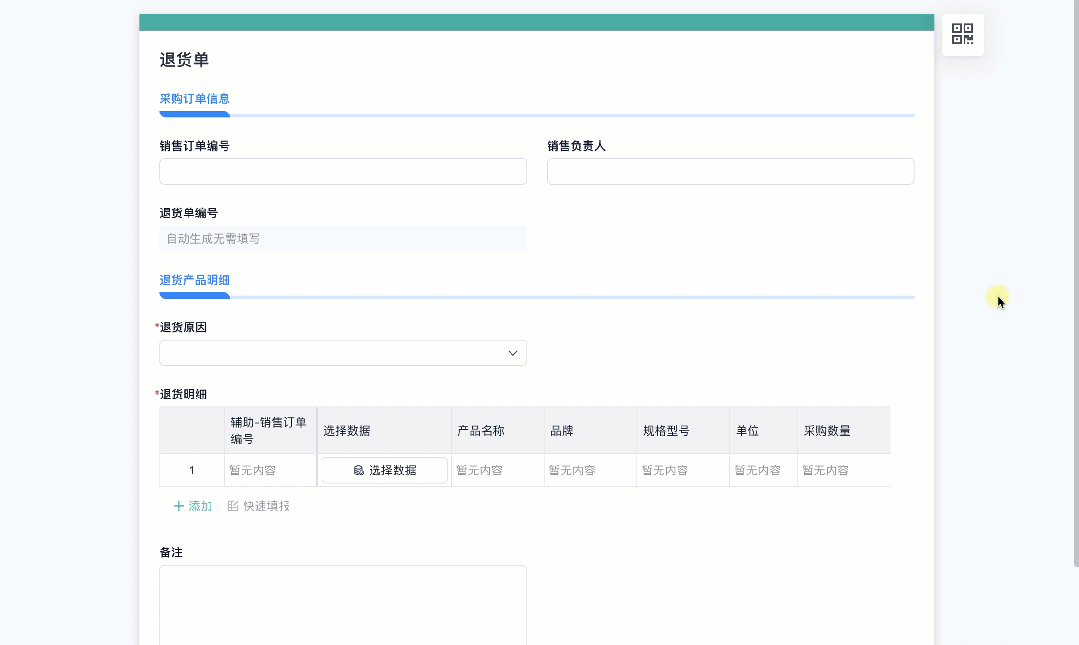Click the 辅助-销售订单编号 column header
1079x645 pixels.
pyautogui.click(x=270, y=430)
